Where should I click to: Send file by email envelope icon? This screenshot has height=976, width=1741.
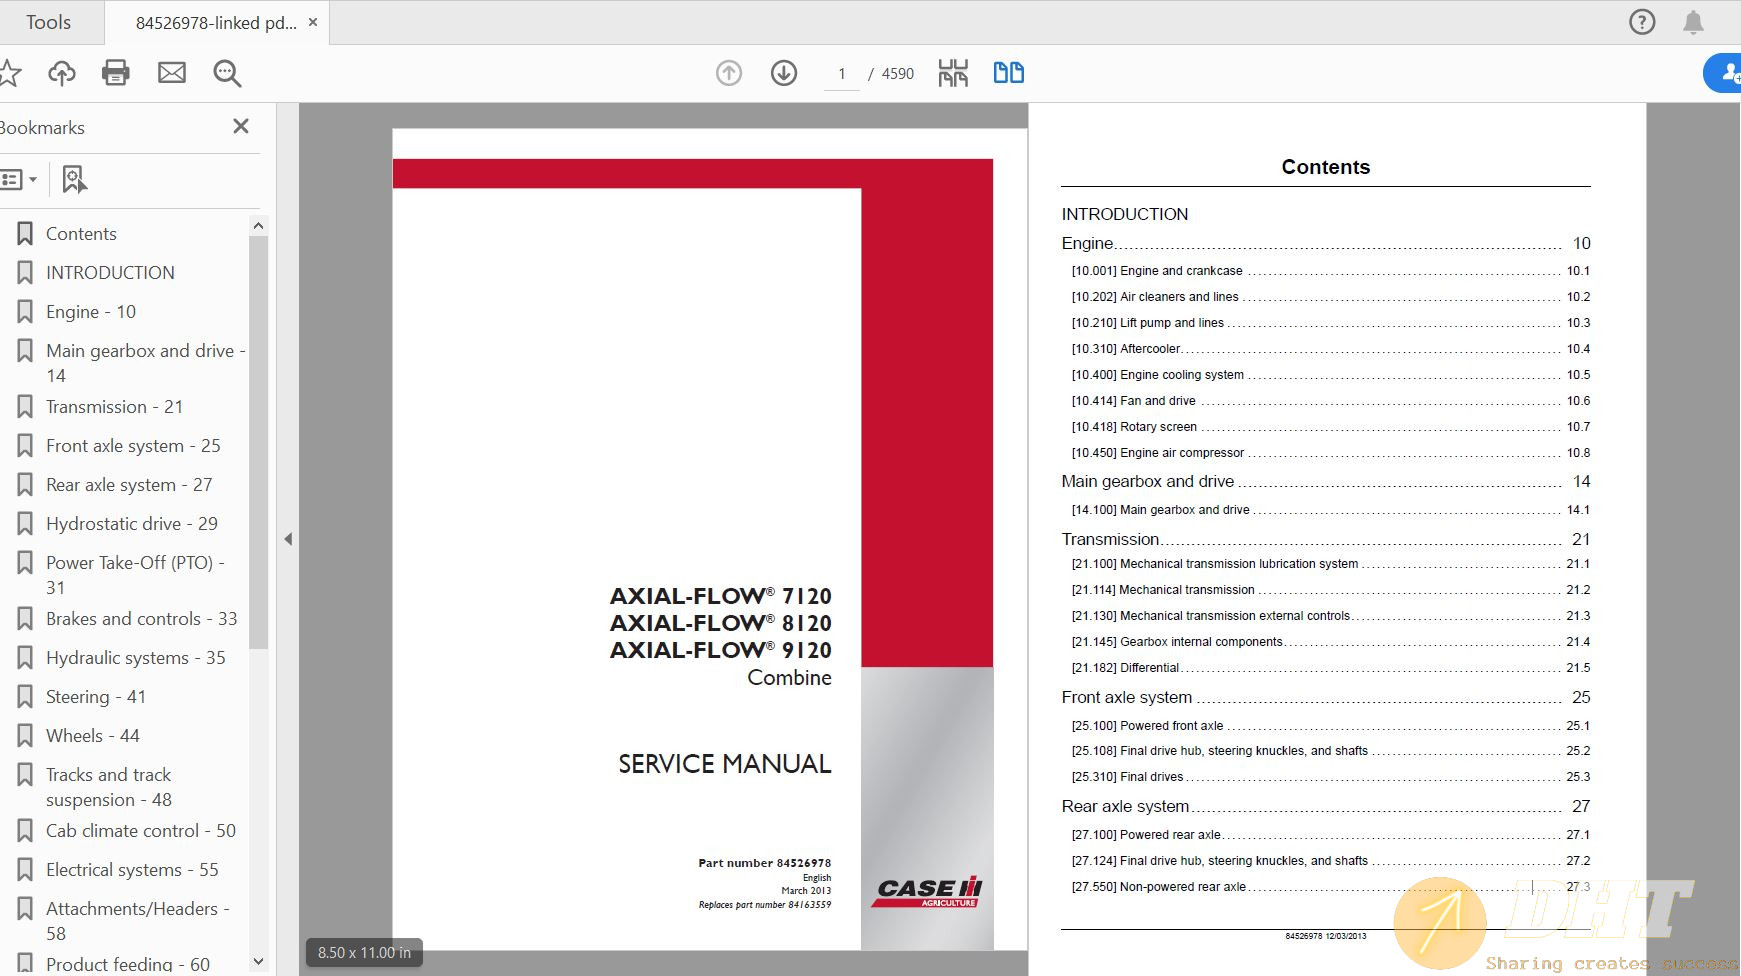(172, 72)
